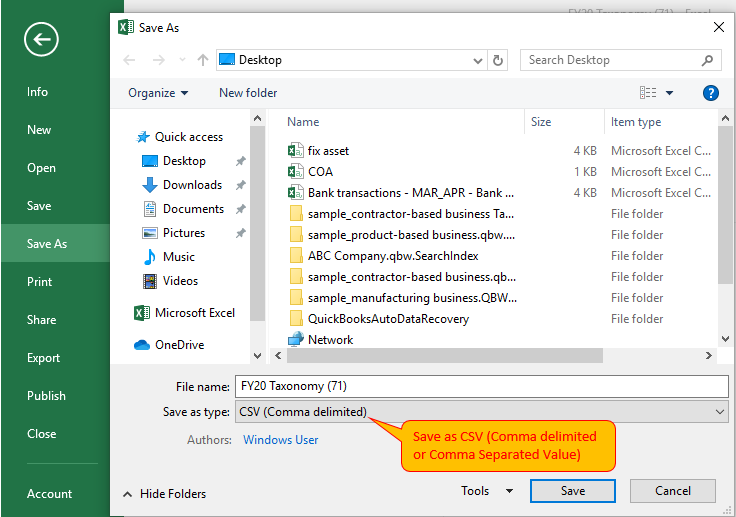Viewport: 736px width, 517px height.
Task: Create a New folder
Action: point(248,93)
